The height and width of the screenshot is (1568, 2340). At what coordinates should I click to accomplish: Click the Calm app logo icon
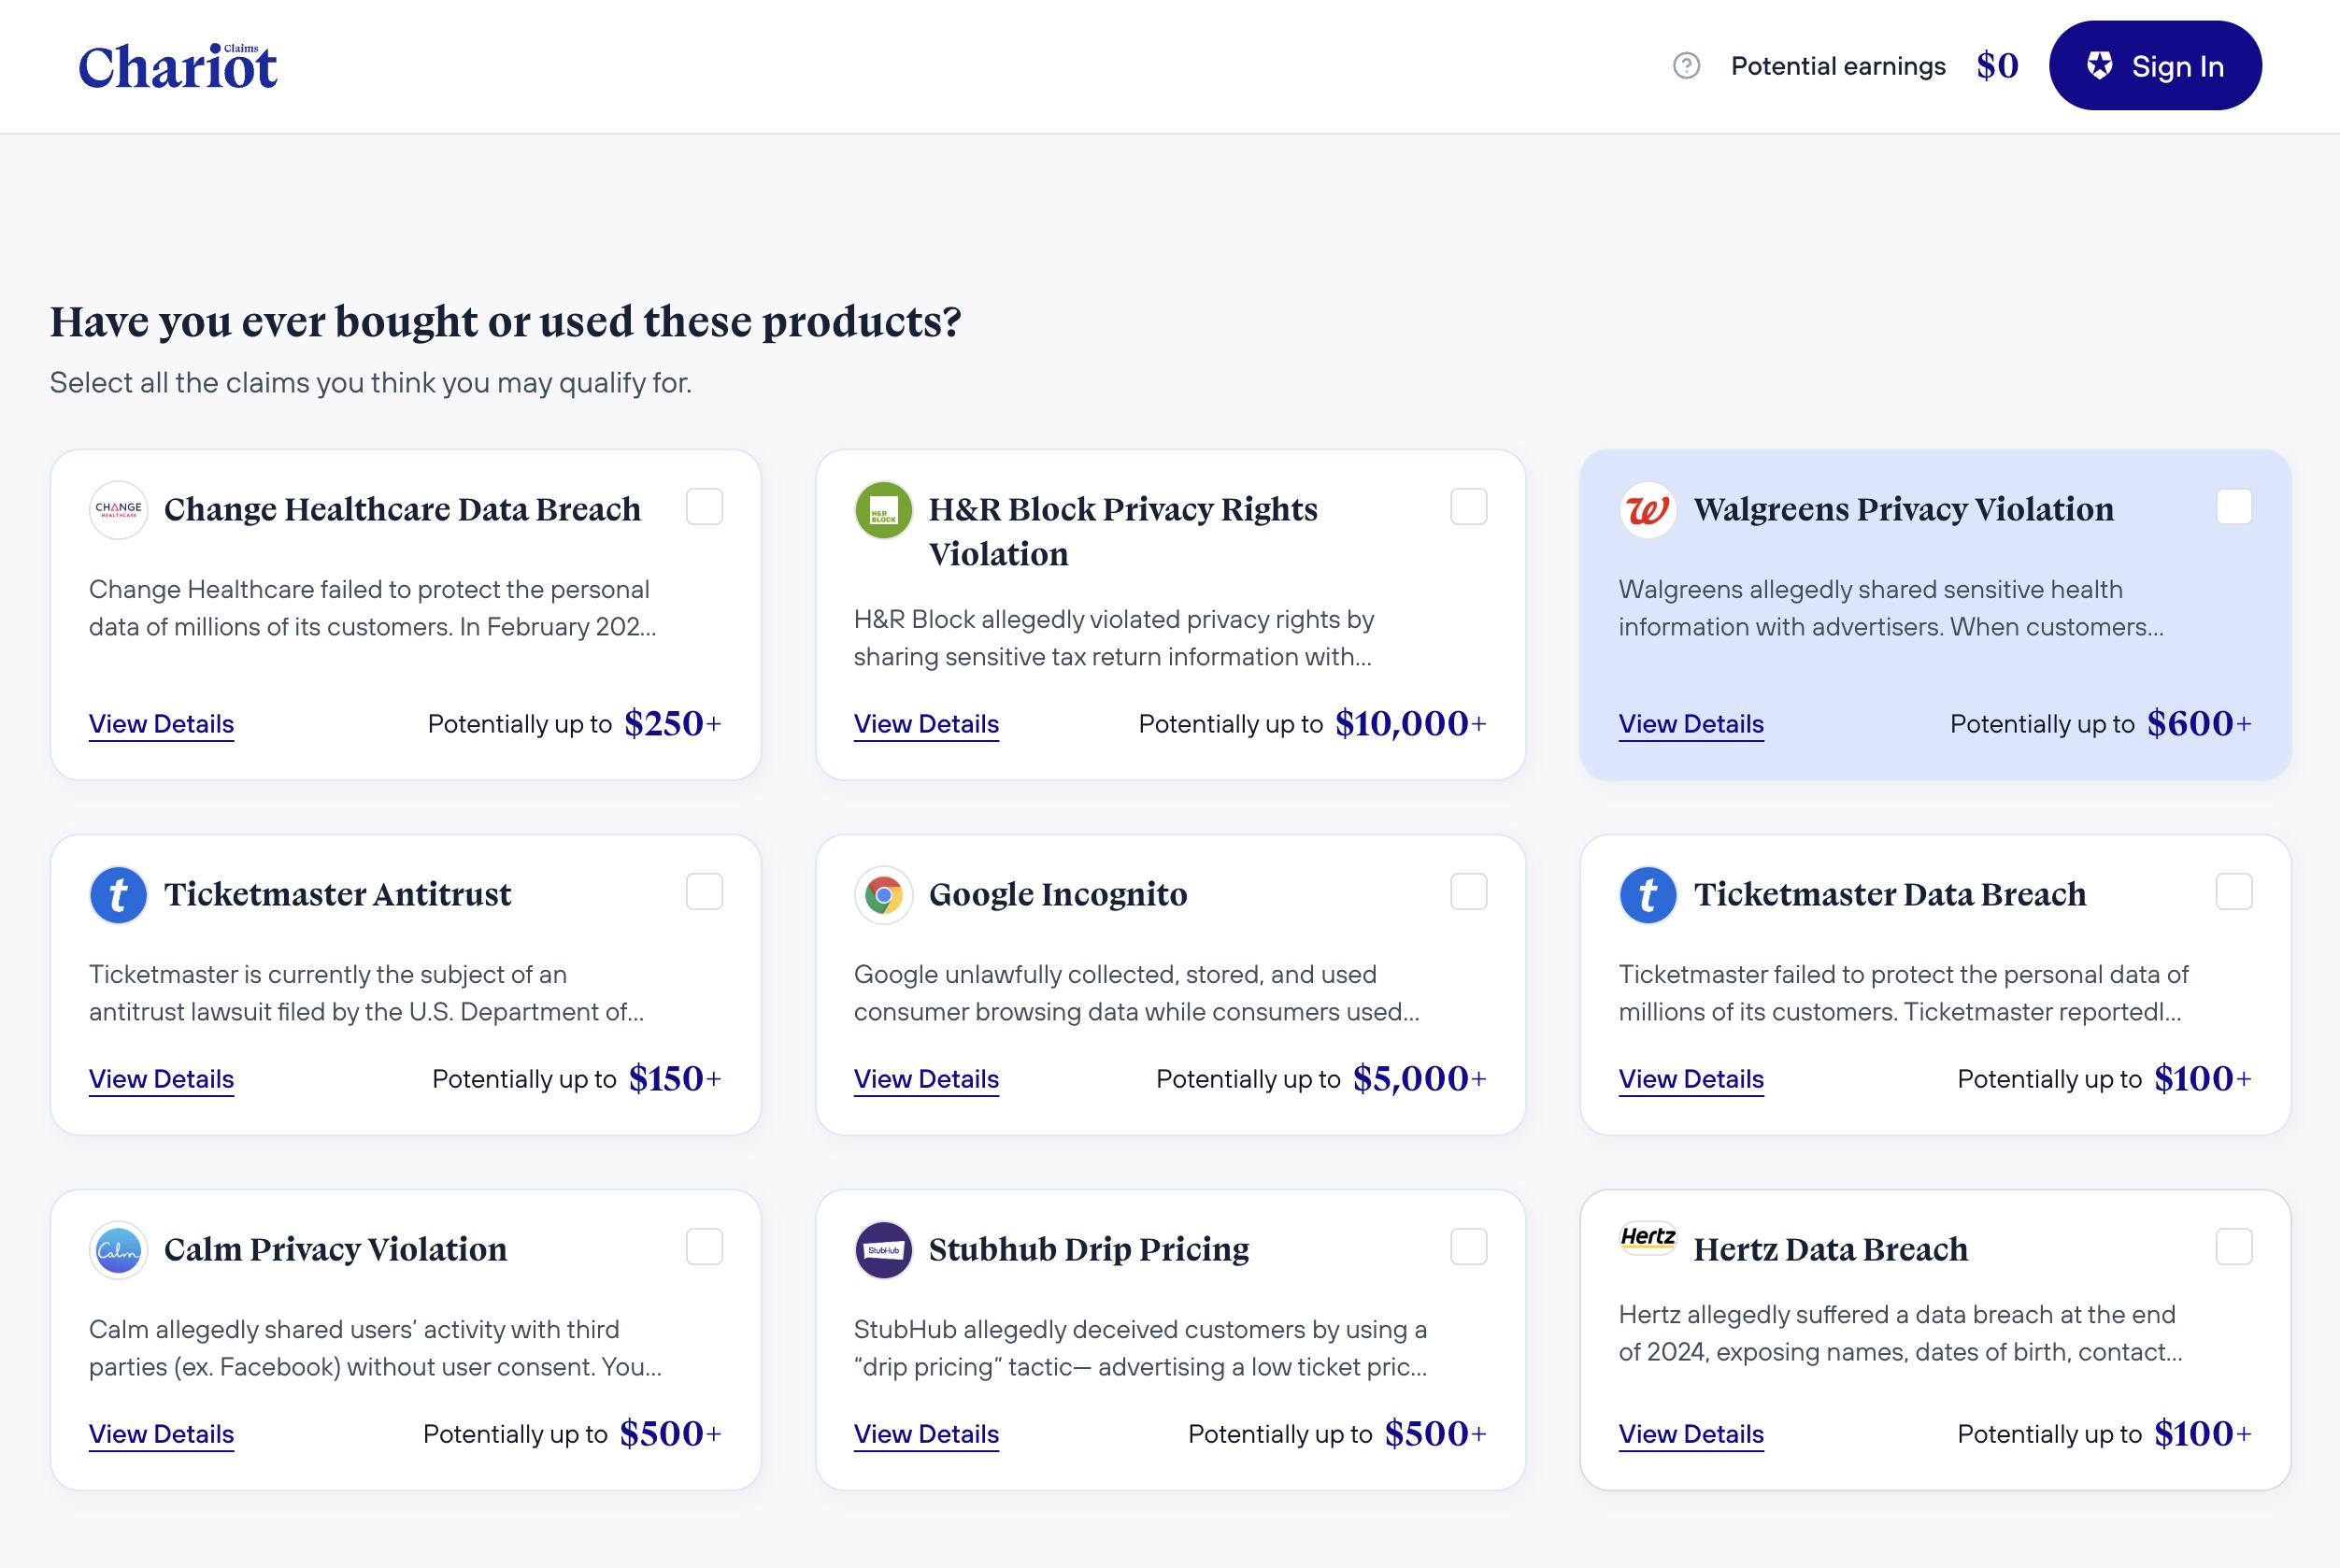[x=118, y=1250]
